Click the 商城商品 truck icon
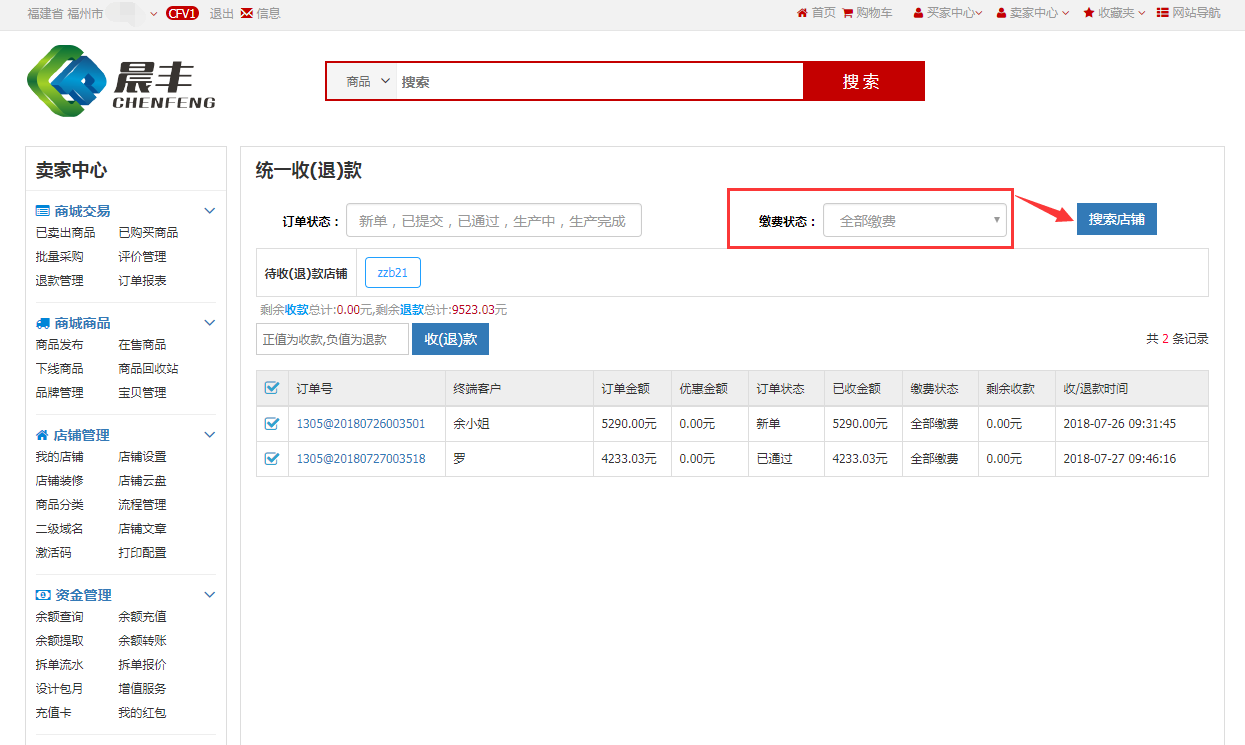The width and height of the screenshot is (1245, 745). point(43,323)
